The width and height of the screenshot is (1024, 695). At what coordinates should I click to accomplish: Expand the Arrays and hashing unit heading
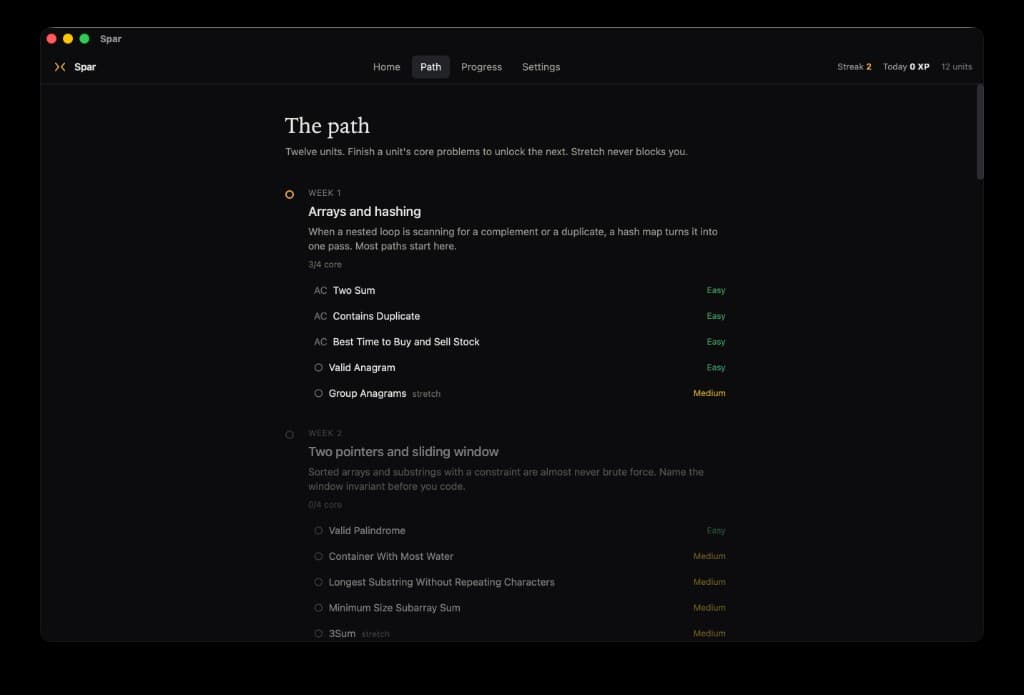(x=364, y=212)
